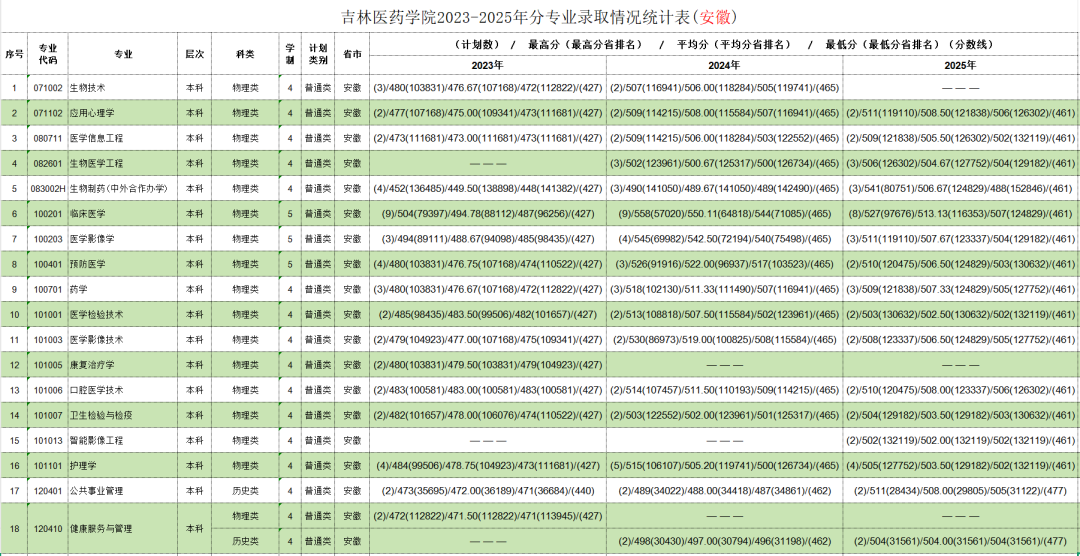This screenshot has height=556, width=1080.
Task: Click the 2024 cell starting (2)/530(86973) for 医学影像技术
Action: (724, 340)
